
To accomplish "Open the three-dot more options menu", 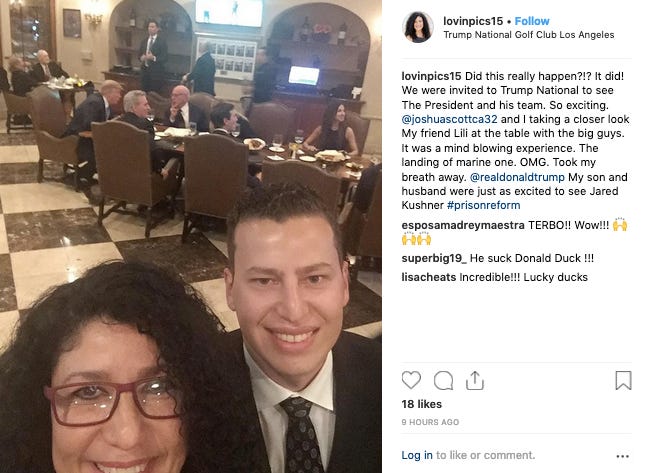I will coord(623,456).
